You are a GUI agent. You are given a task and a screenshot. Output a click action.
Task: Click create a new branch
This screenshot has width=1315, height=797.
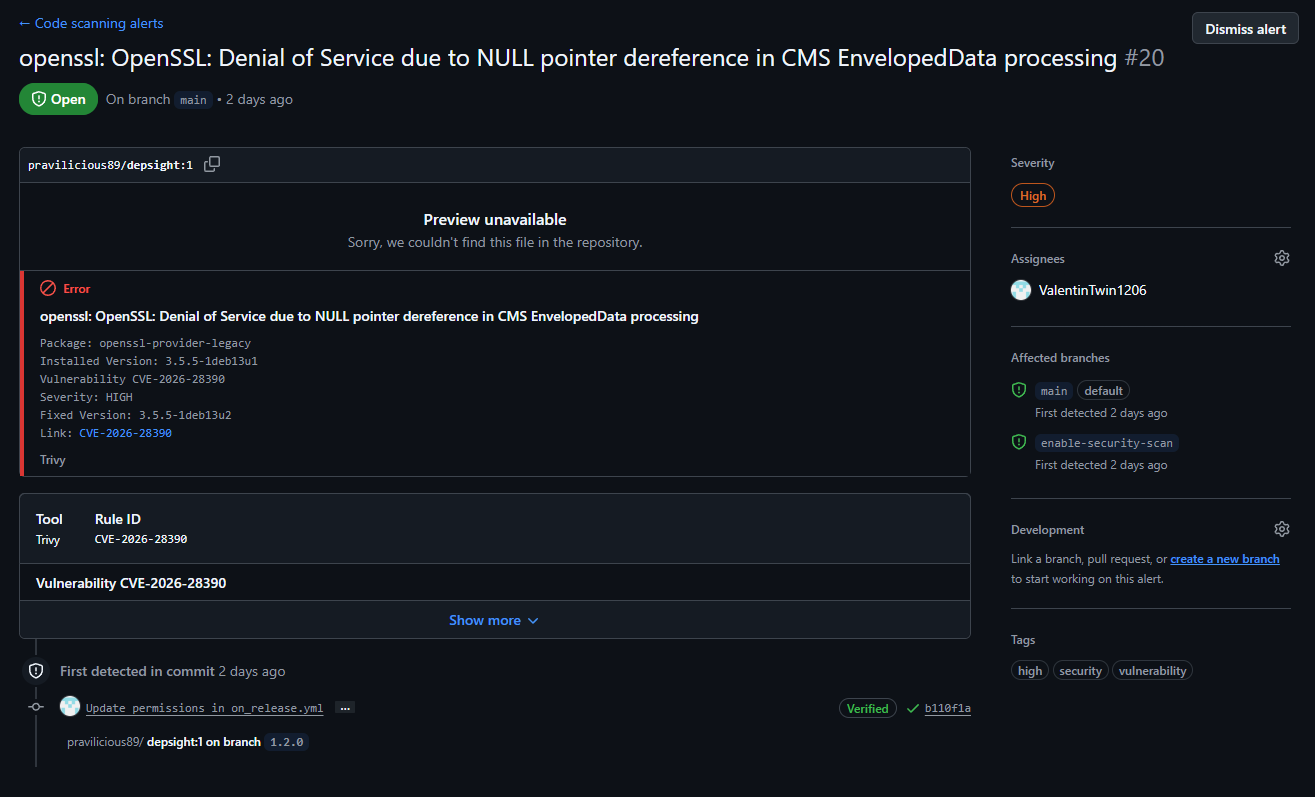pos(1224,558)
